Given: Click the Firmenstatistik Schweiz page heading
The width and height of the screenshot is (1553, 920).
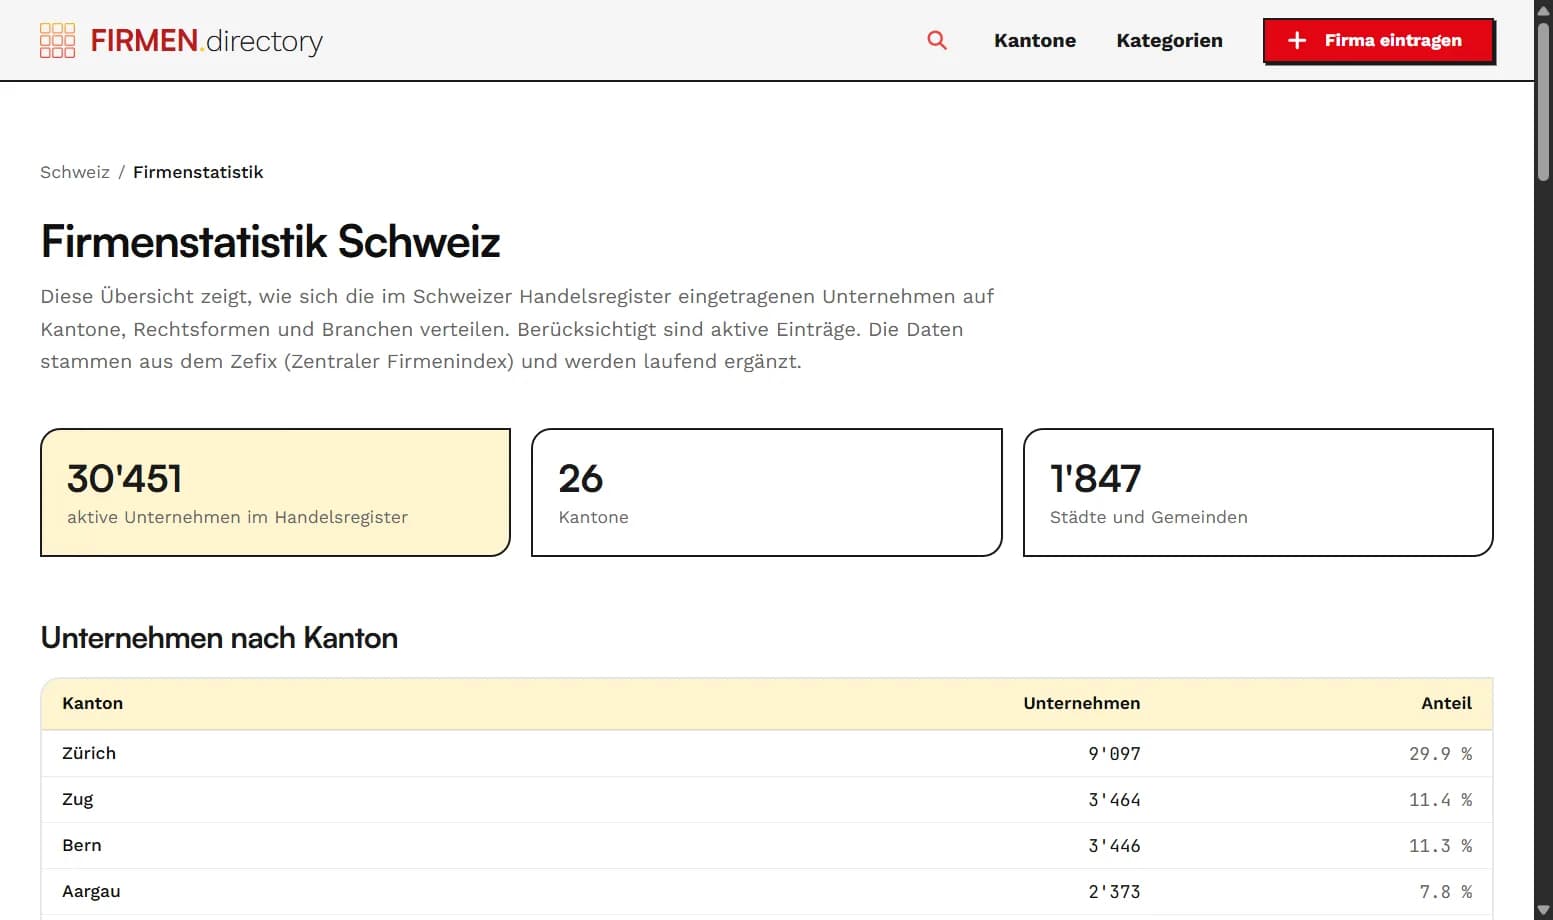Looking at the screenshot, I should pos(270,241).
